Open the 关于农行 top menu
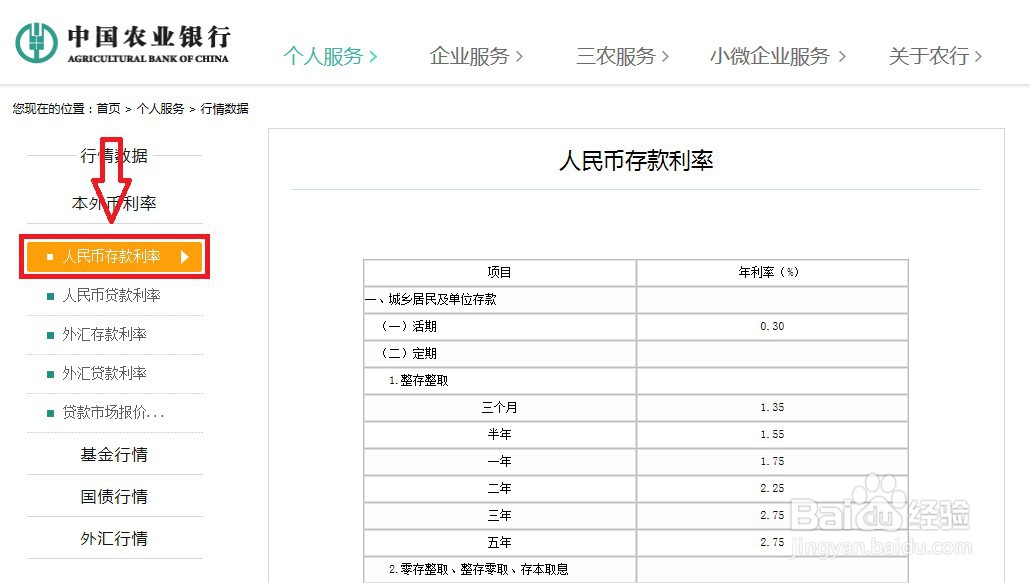The height and width of the screenshot is (583, 1030). click(935, 56)
